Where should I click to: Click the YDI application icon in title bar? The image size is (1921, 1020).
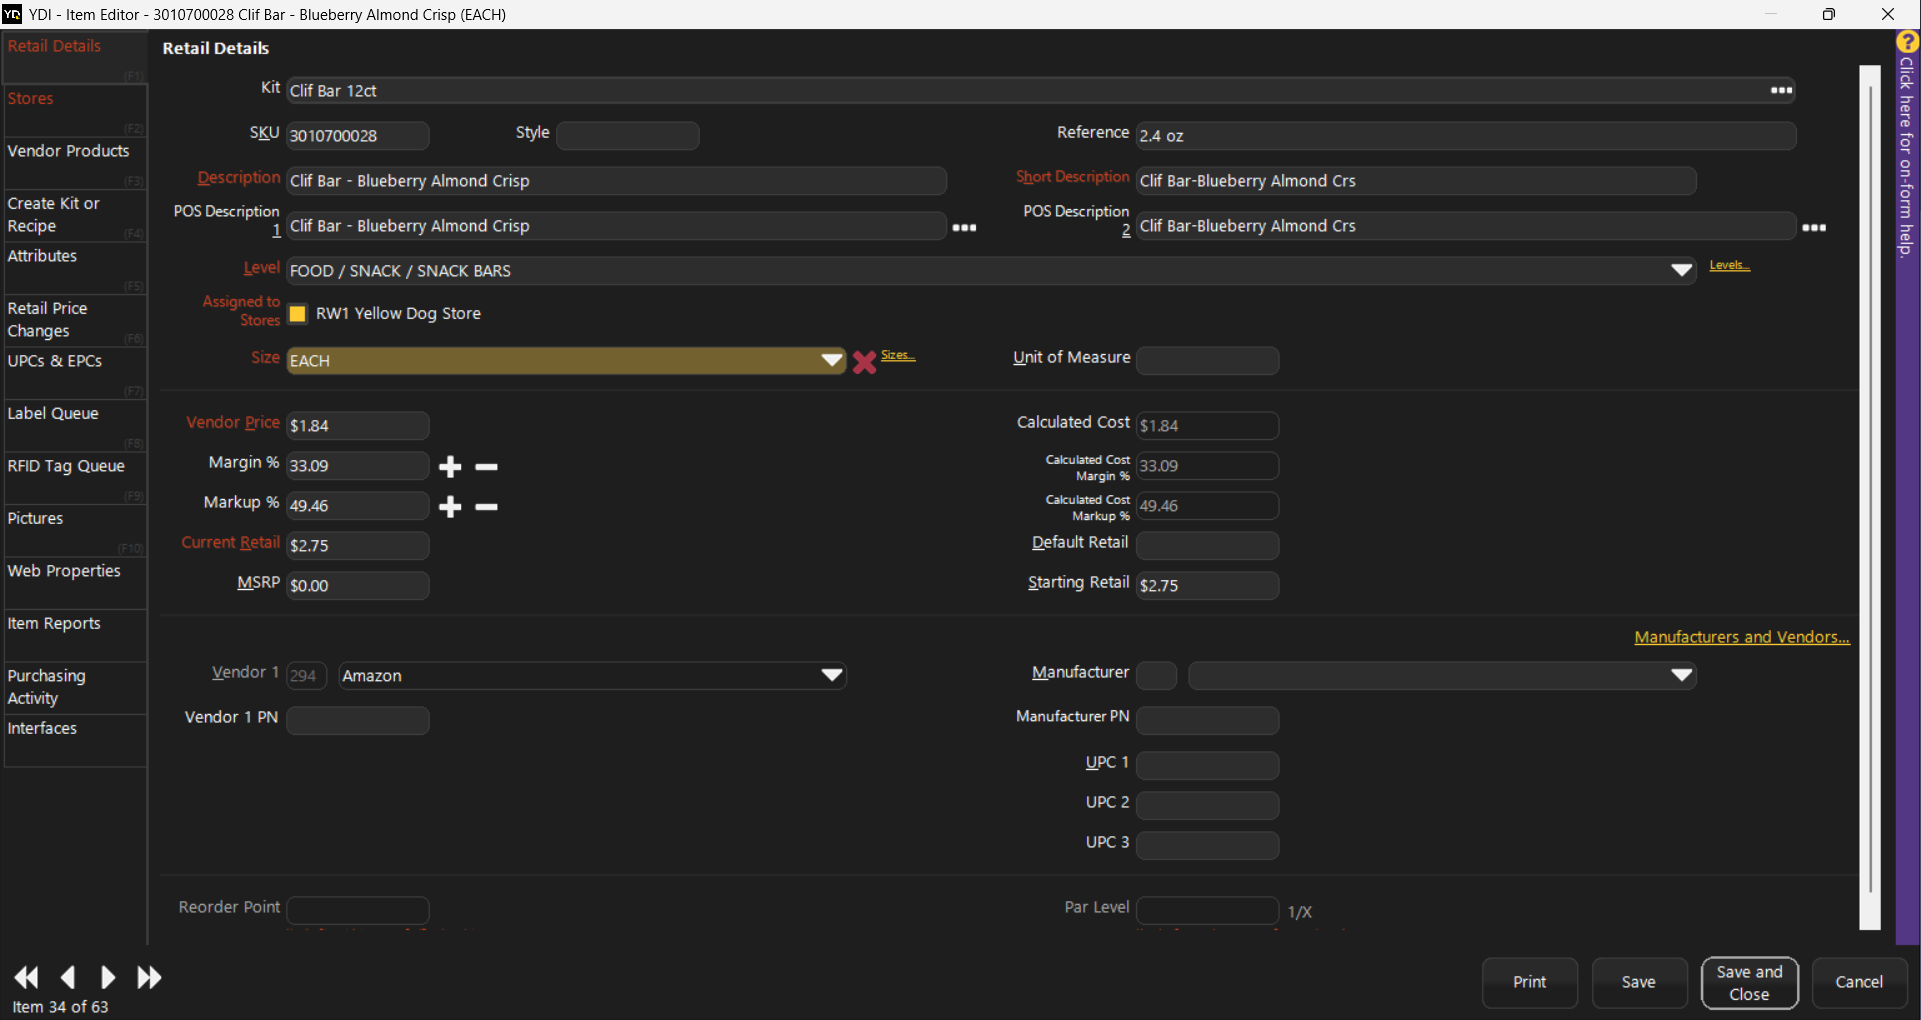(12, 14)
